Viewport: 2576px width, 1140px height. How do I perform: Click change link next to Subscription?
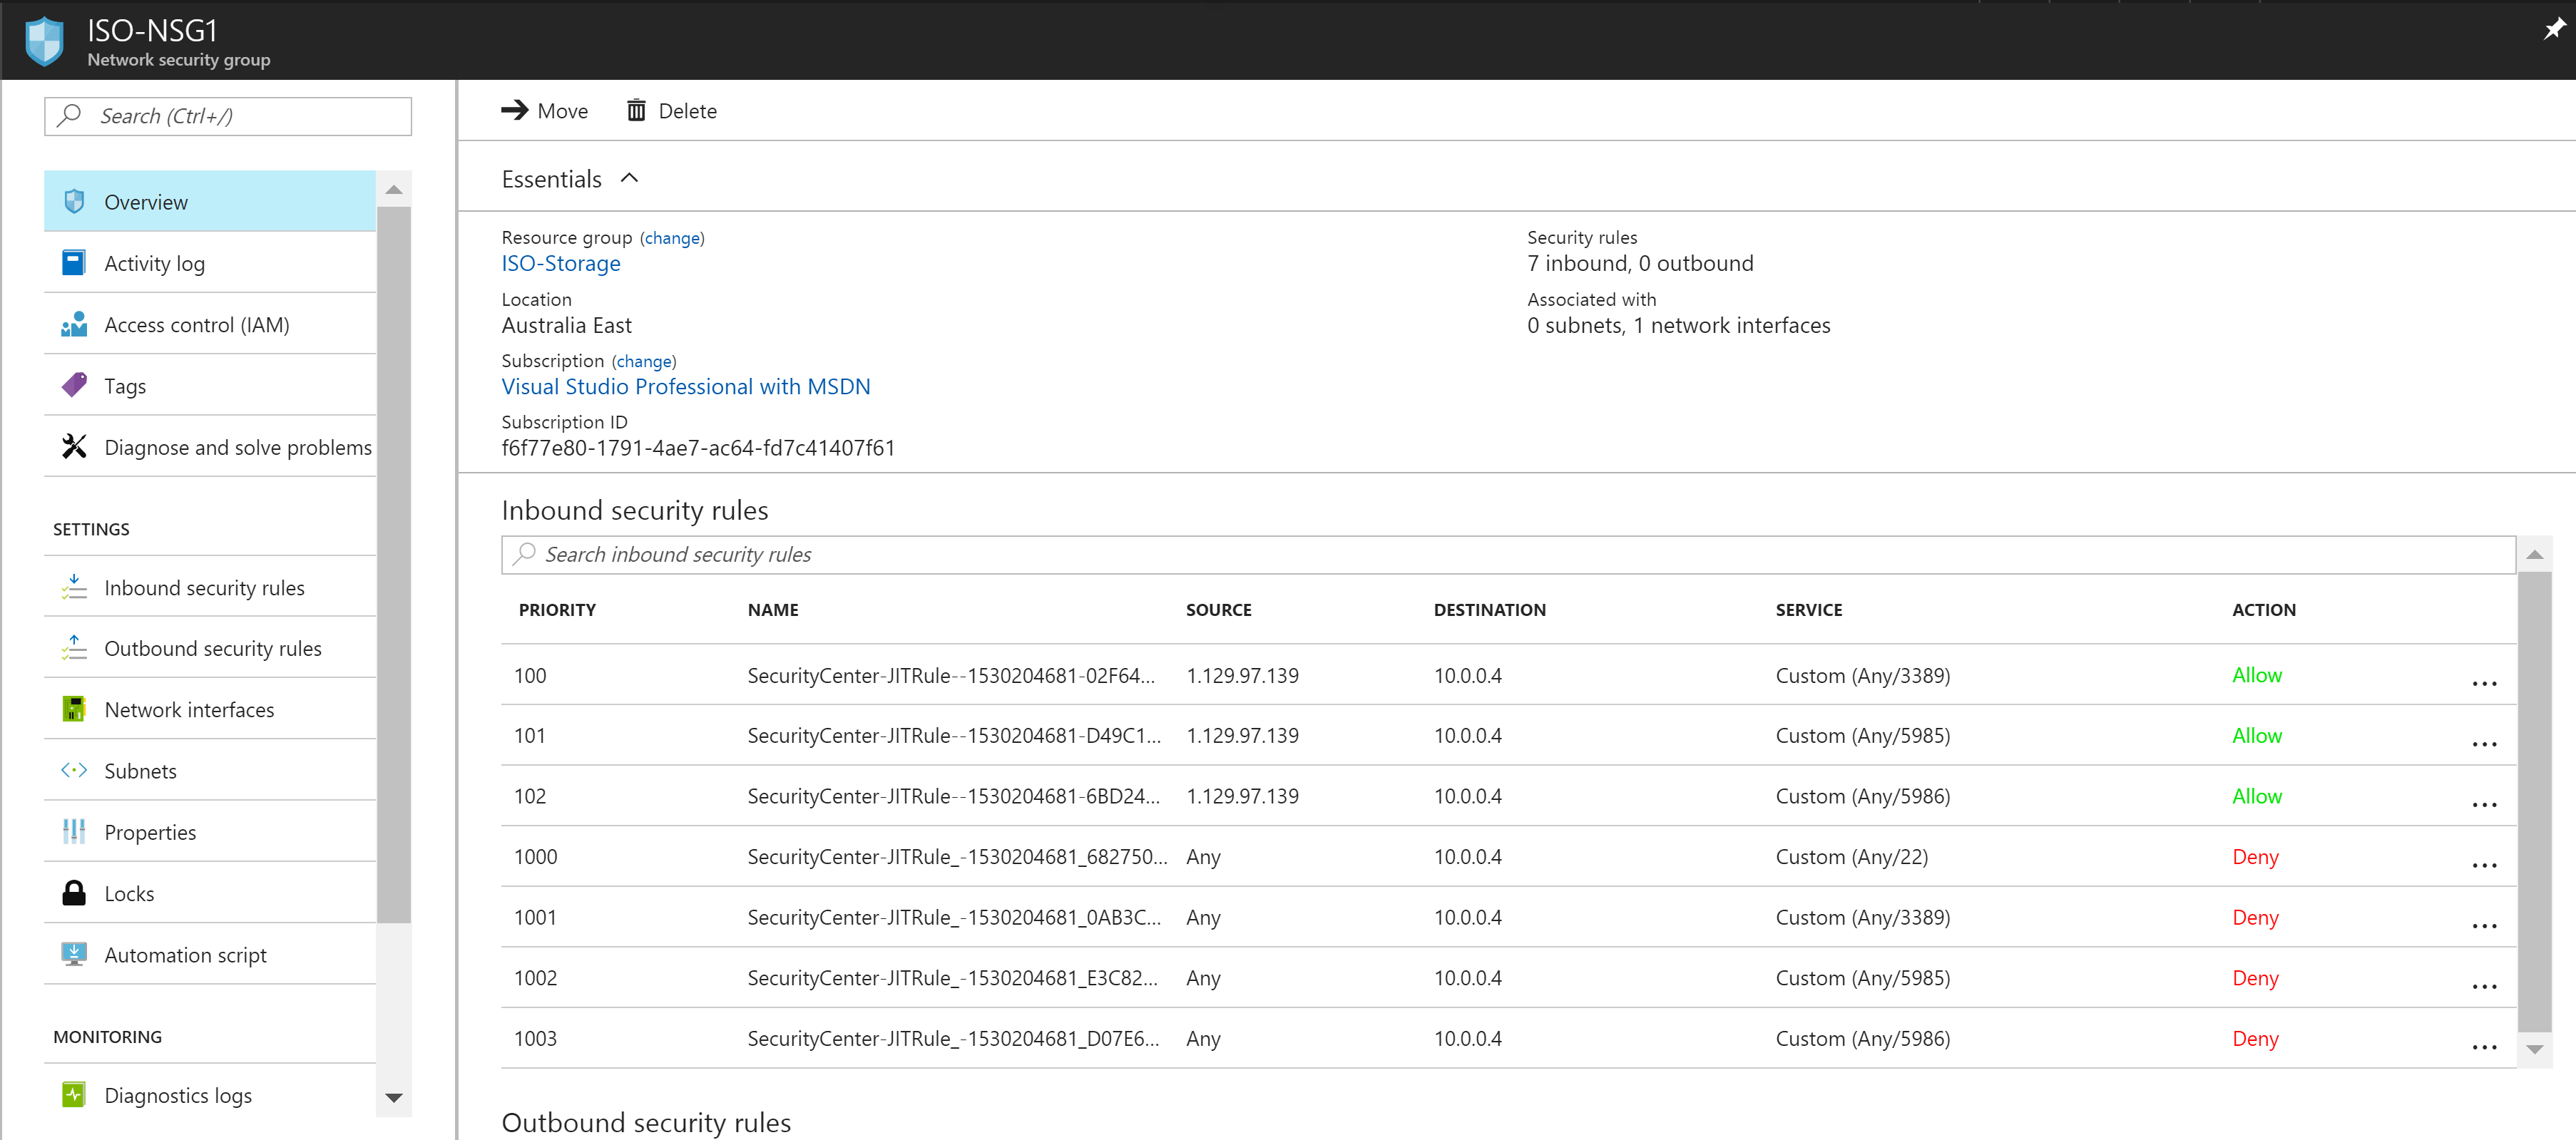point(643,361)
